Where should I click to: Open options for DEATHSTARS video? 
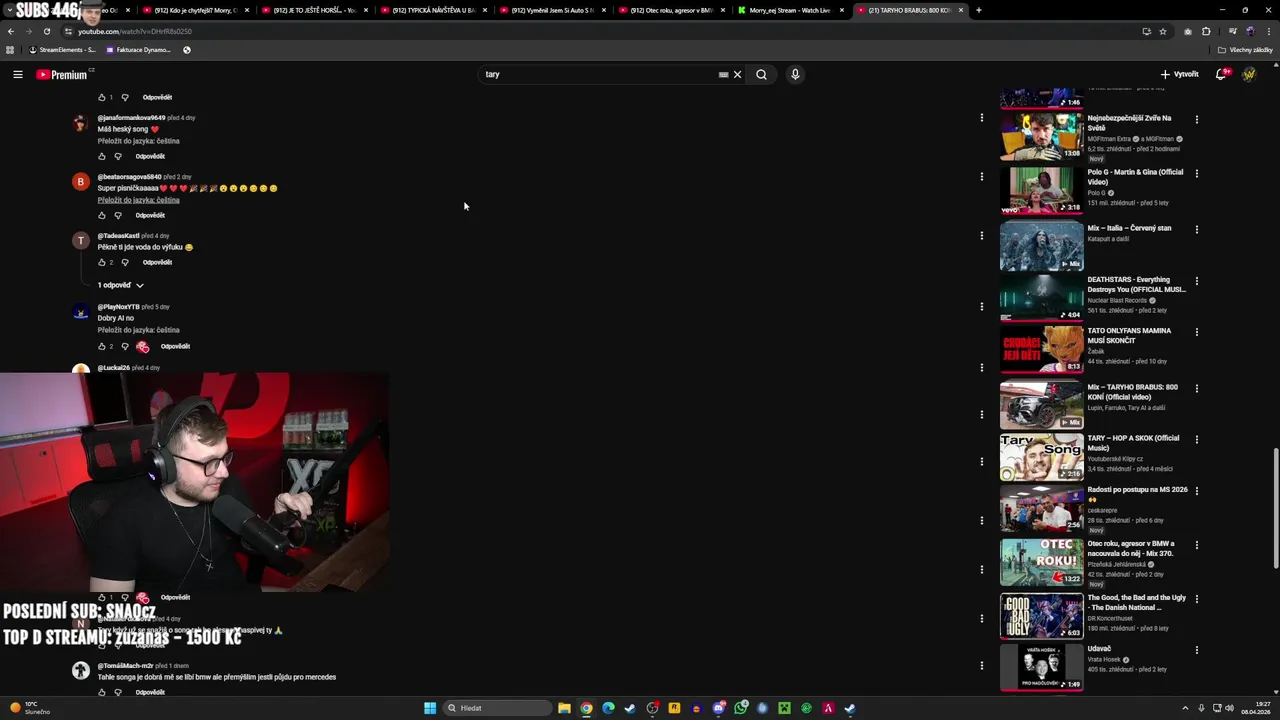coord(1196,282)
